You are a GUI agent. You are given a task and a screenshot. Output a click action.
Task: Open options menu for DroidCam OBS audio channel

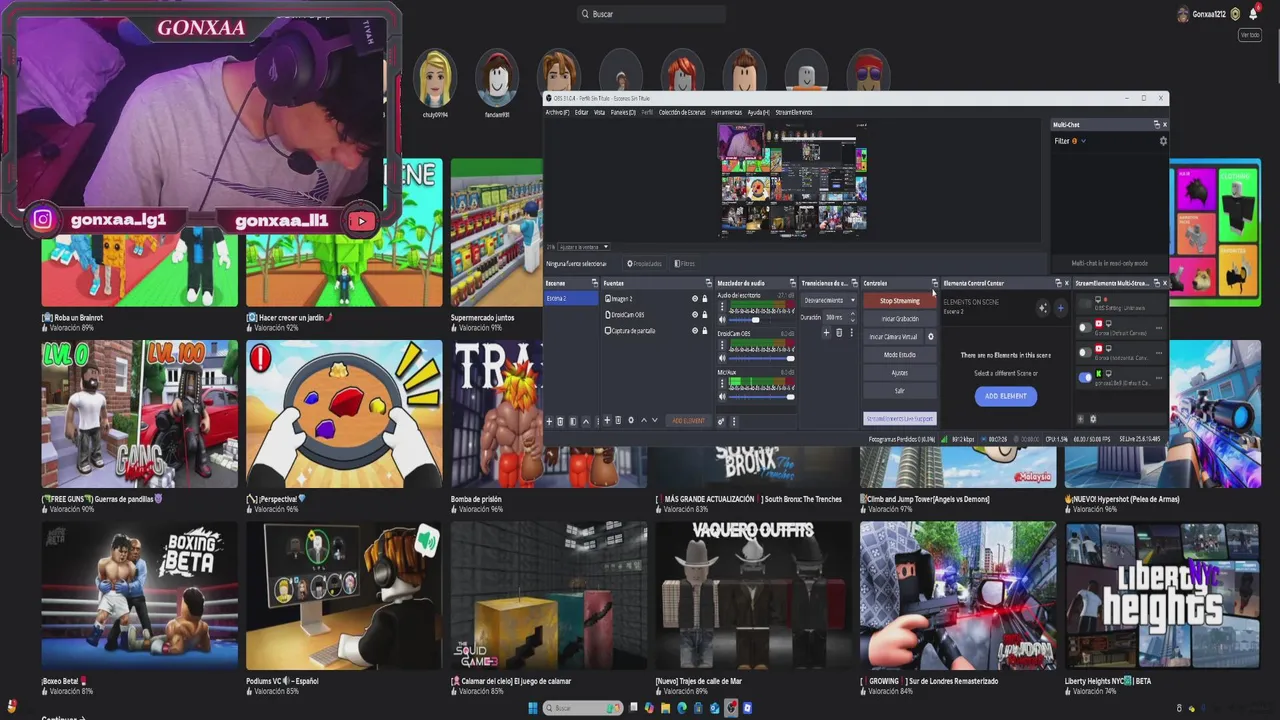pos(722,345)
